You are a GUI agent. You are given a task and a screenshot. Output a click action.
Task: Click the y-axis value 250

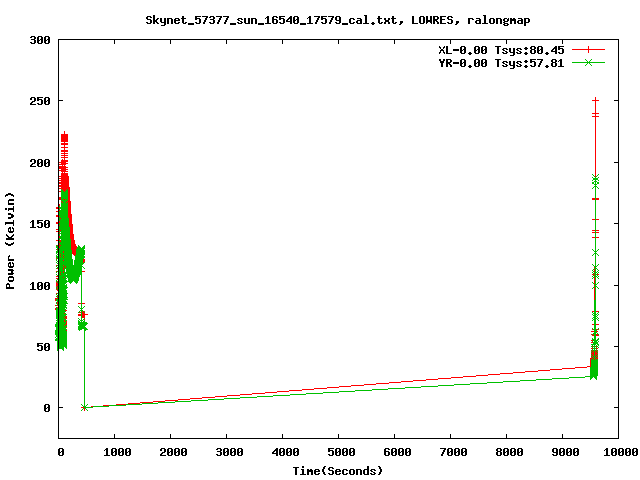pos(40,101)
